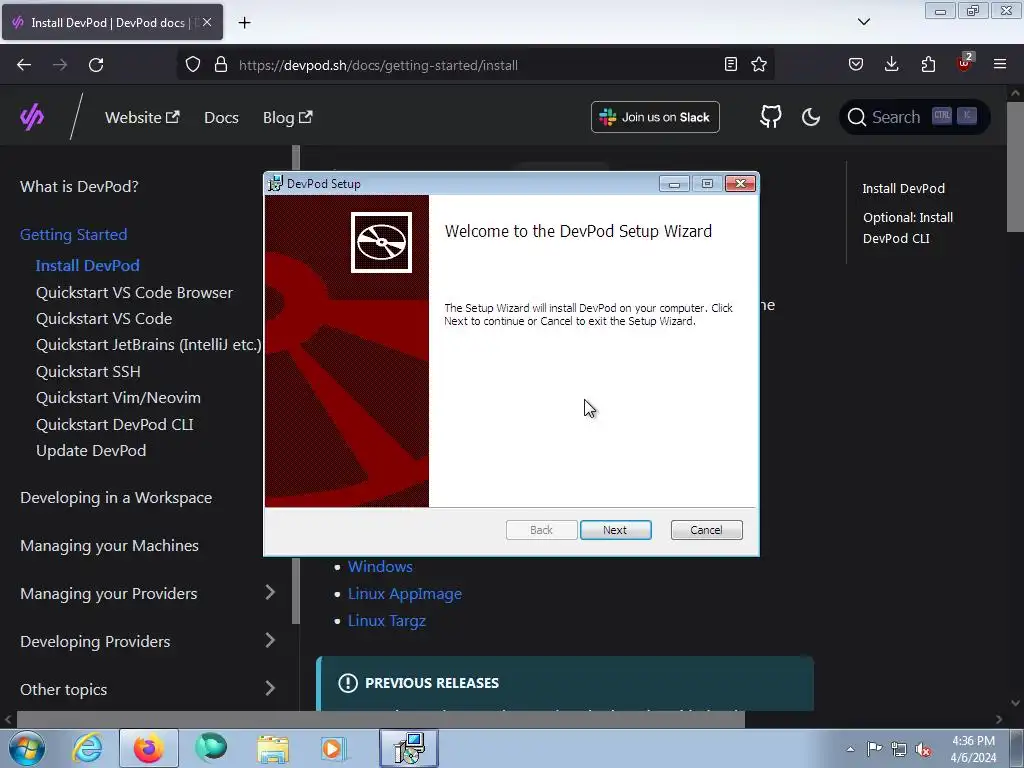Toggle reader view icon
The width and height of the screenshot is (1024, 768).
pyautogui.click(x=731, y=64)
